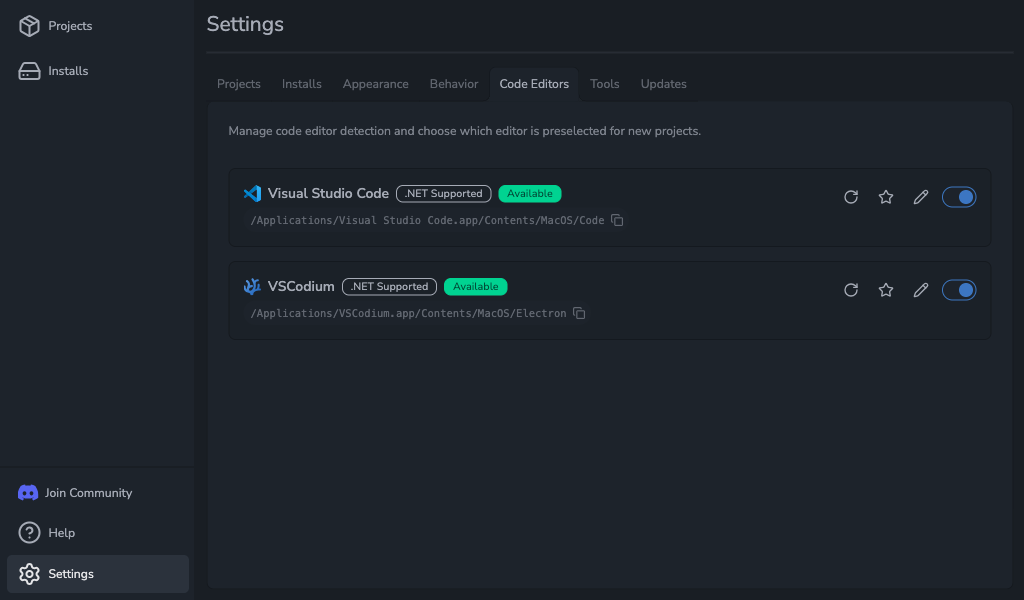Click the Visual Studio Code logo icon
1024x600 pixels.
[252, 193]
